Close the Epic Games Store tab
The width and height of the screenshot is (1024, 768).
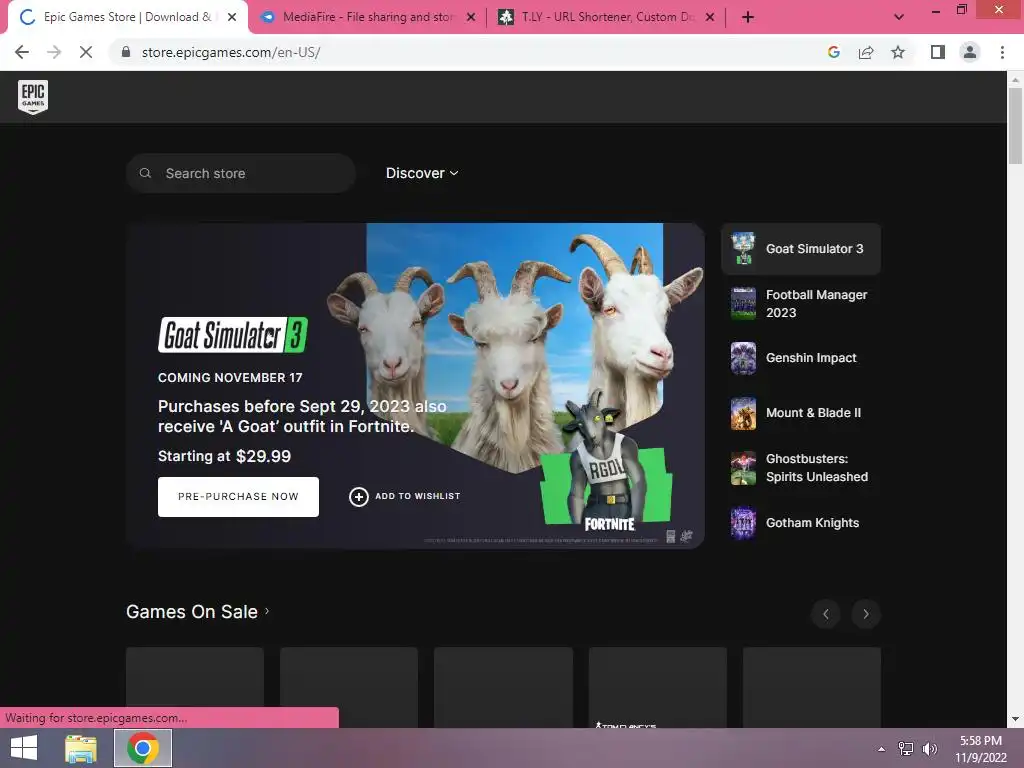(x=232, y=18)
